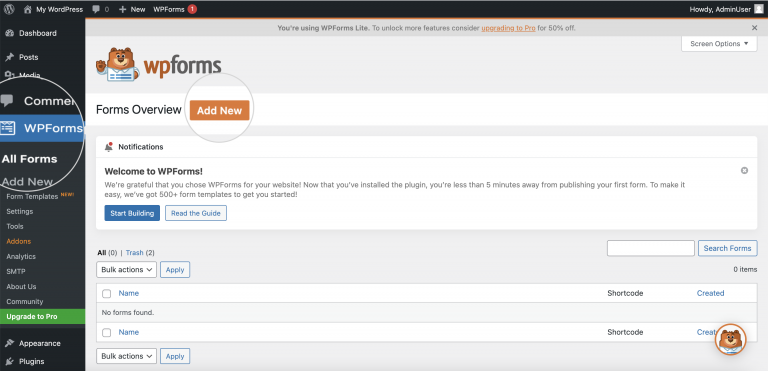
Task: Click the Search Forms button
Action: 727,248
